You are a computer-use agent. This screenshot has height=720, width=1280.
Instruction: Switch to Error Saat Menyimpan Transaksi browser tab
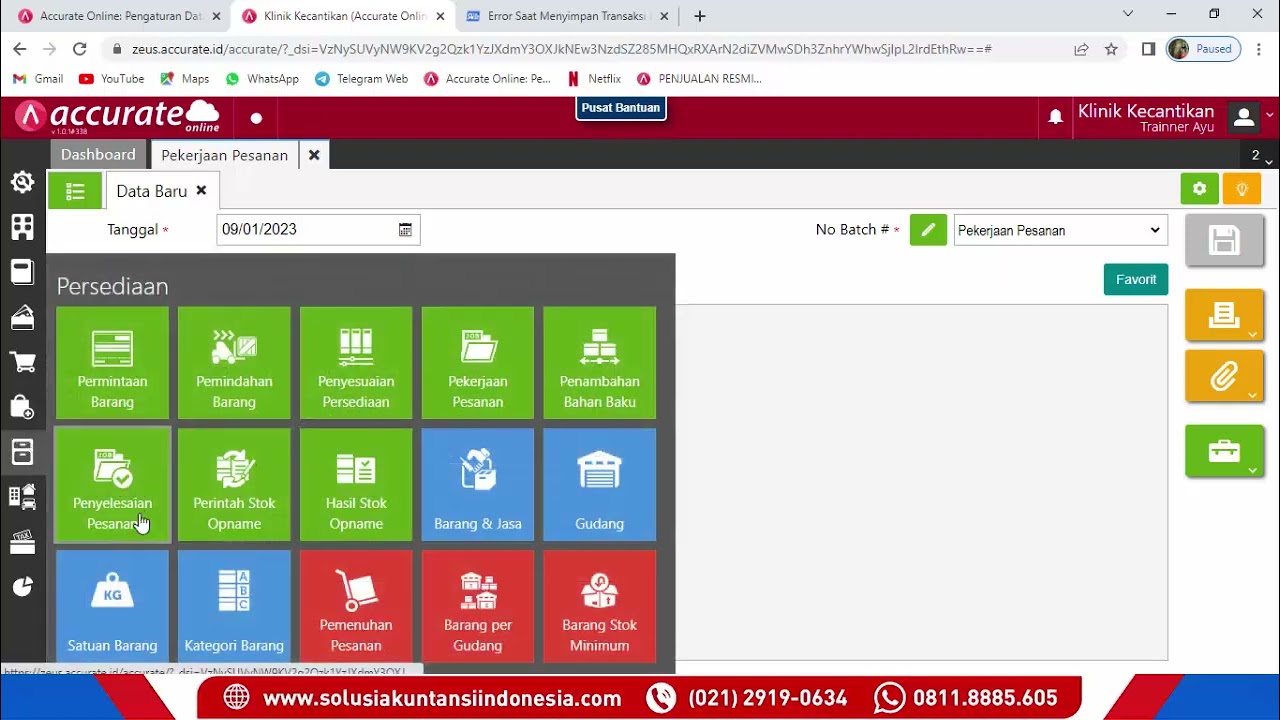click(x=565, y=16)
